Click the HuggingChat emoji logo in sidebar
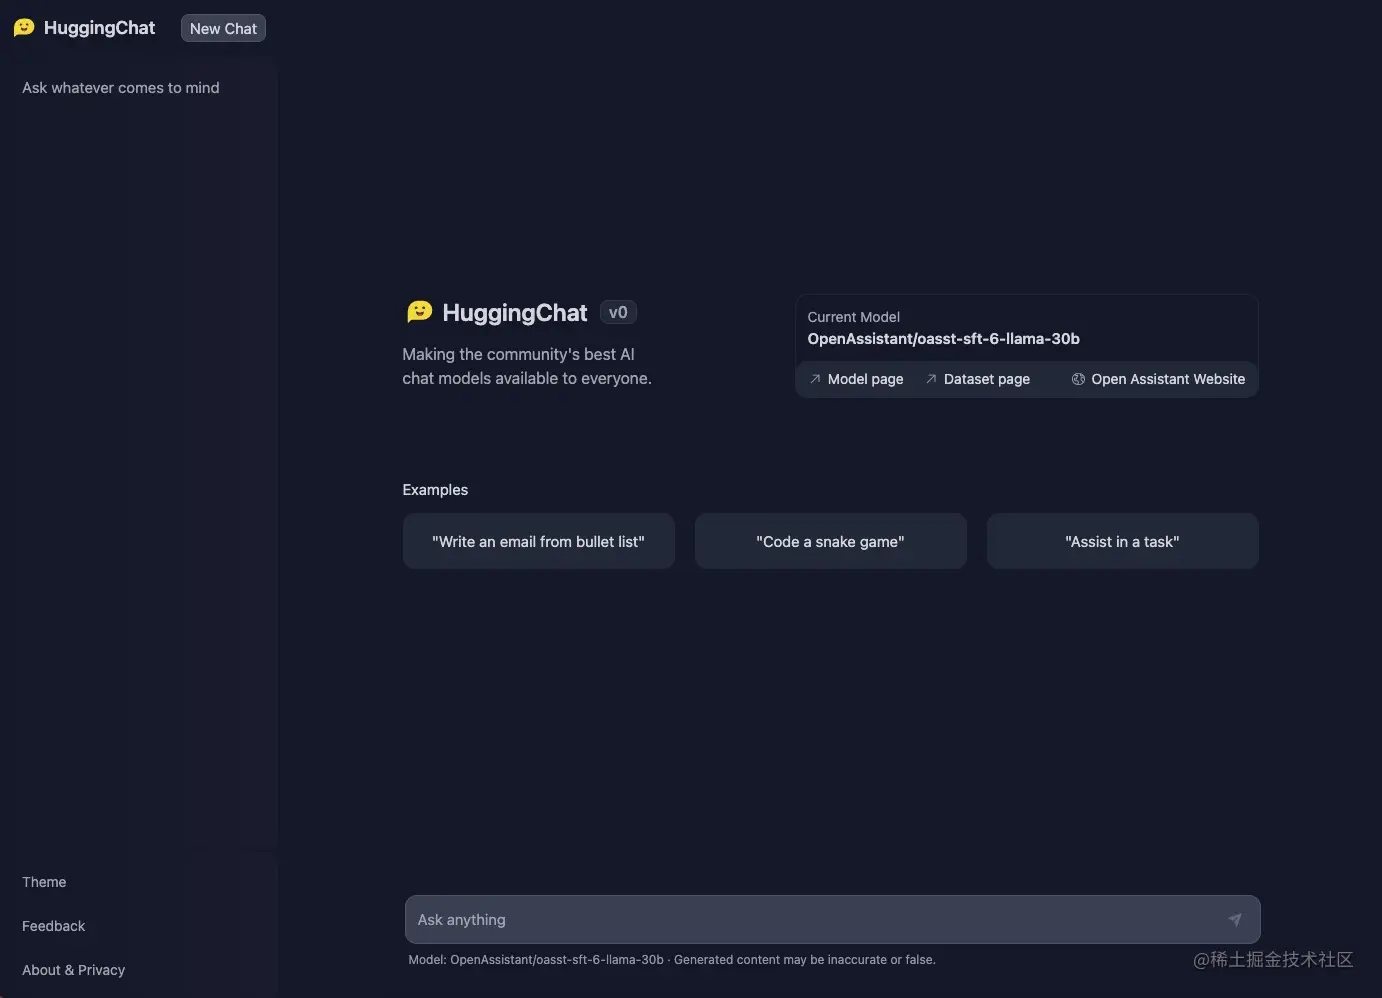 pyautogui.click(x=24, y=28)
